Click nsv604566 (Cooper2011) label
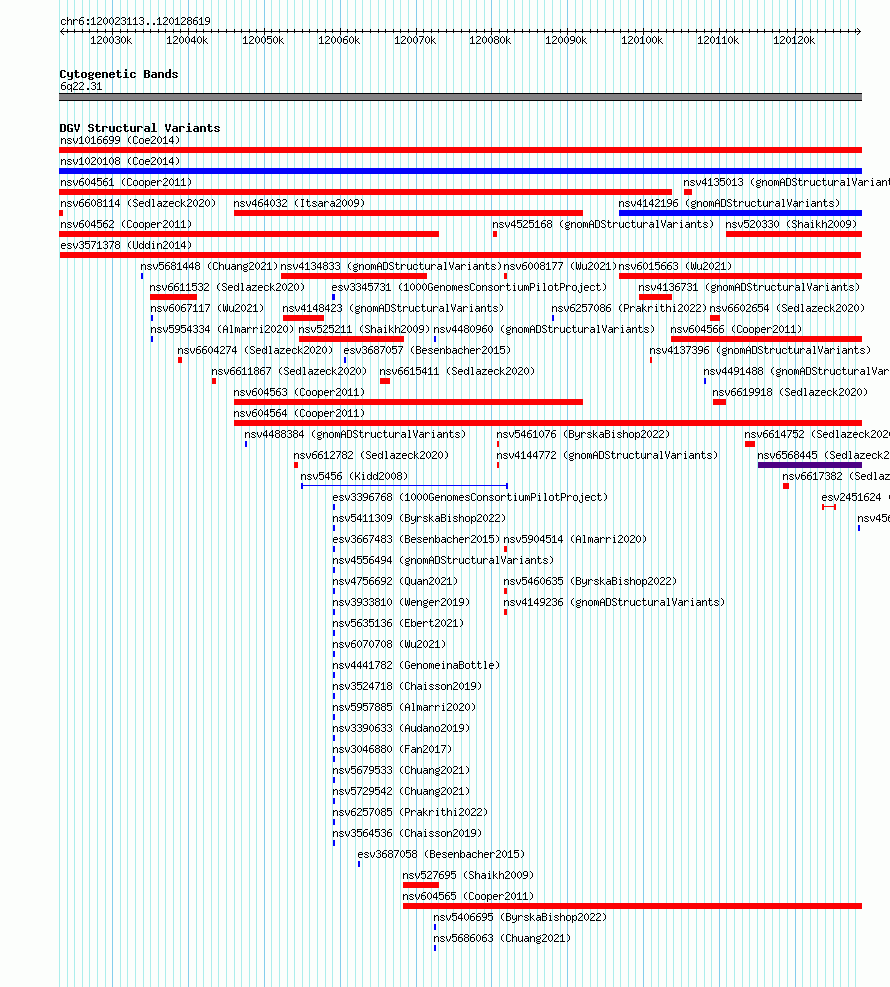The height and width of the screenshot is (987, 890). (736, 329)
